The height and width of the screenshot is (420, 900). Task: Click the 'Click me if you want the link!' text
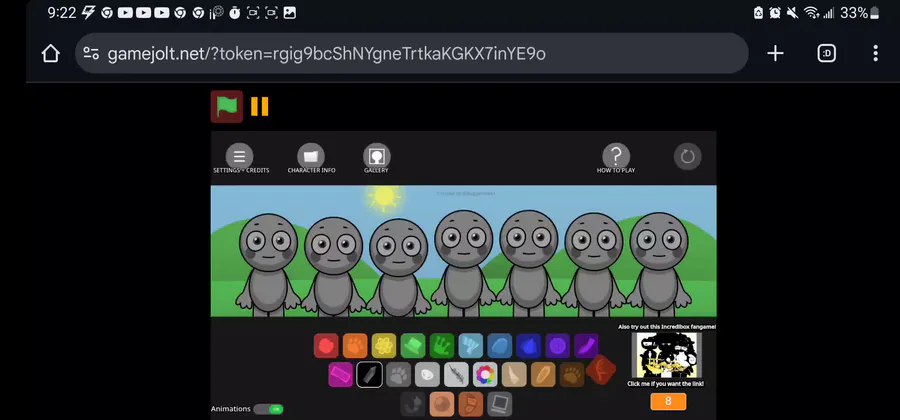[x=666, y=383]
